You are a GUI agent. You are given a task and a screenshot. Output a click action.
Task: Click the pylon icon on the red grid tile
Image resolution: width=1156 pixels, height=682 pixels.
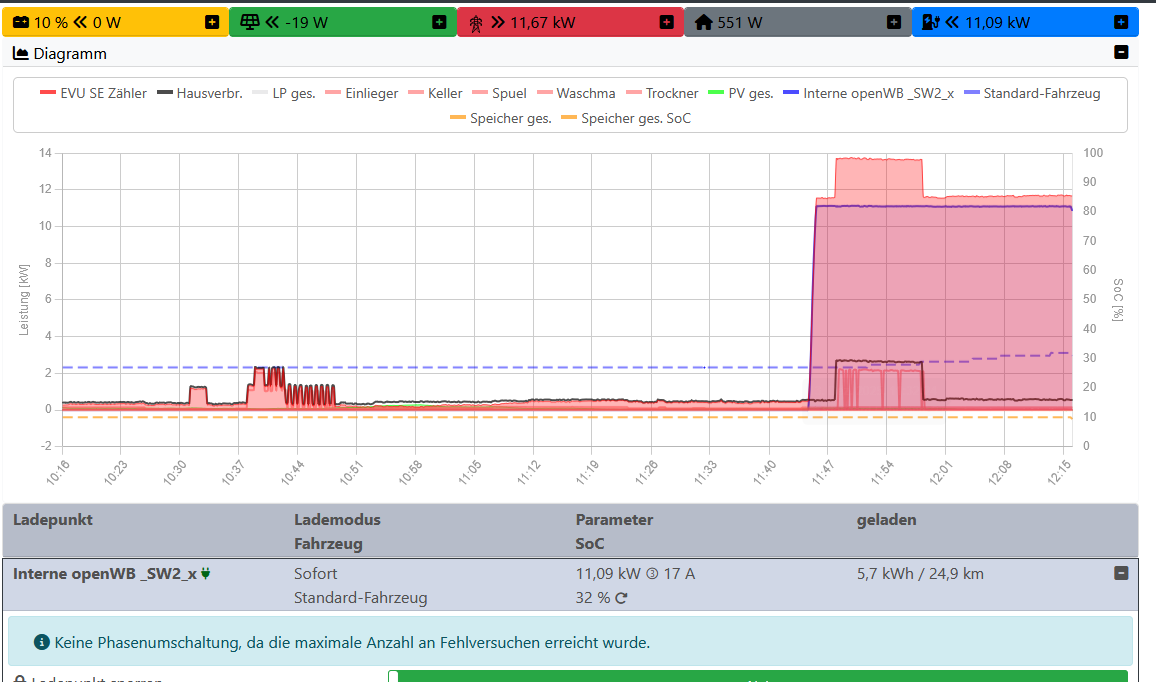point(475,21)
